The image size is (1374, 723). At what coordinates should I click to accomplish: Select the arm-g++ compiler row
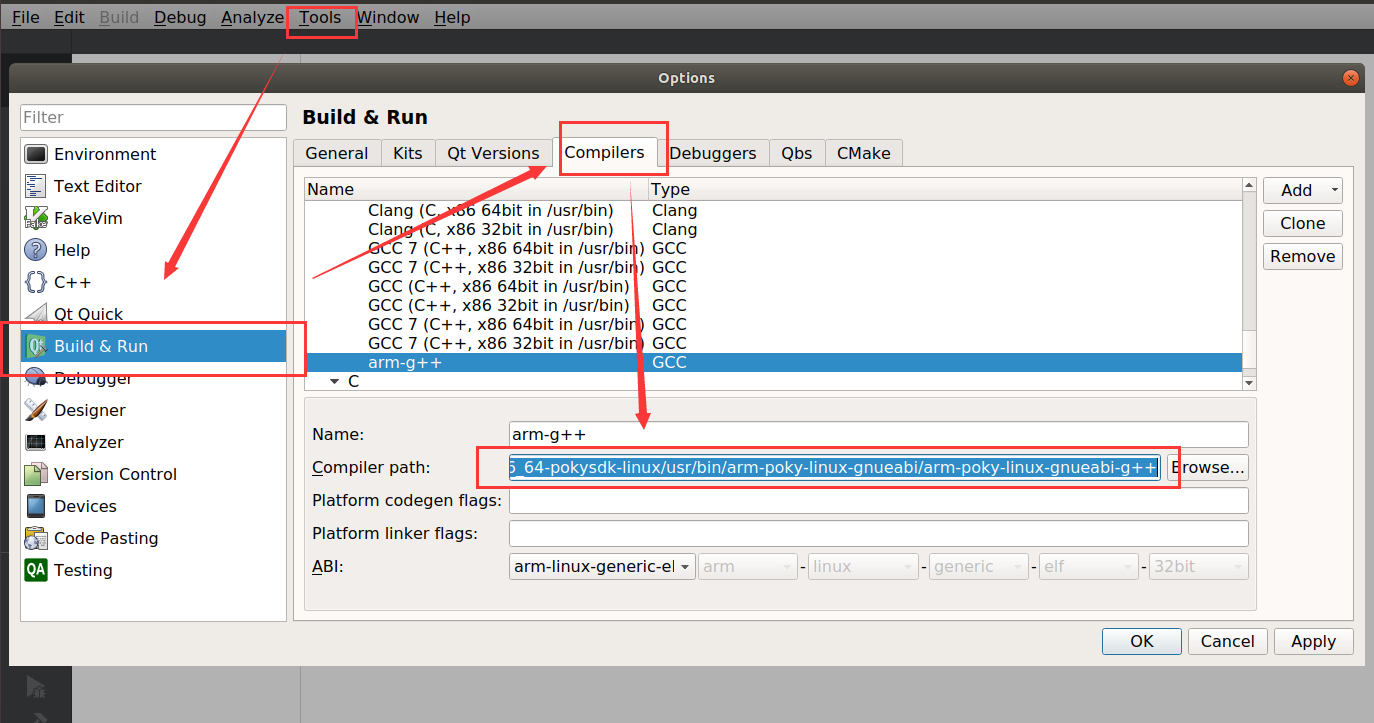pyautogui.click(x=773, y=362)
